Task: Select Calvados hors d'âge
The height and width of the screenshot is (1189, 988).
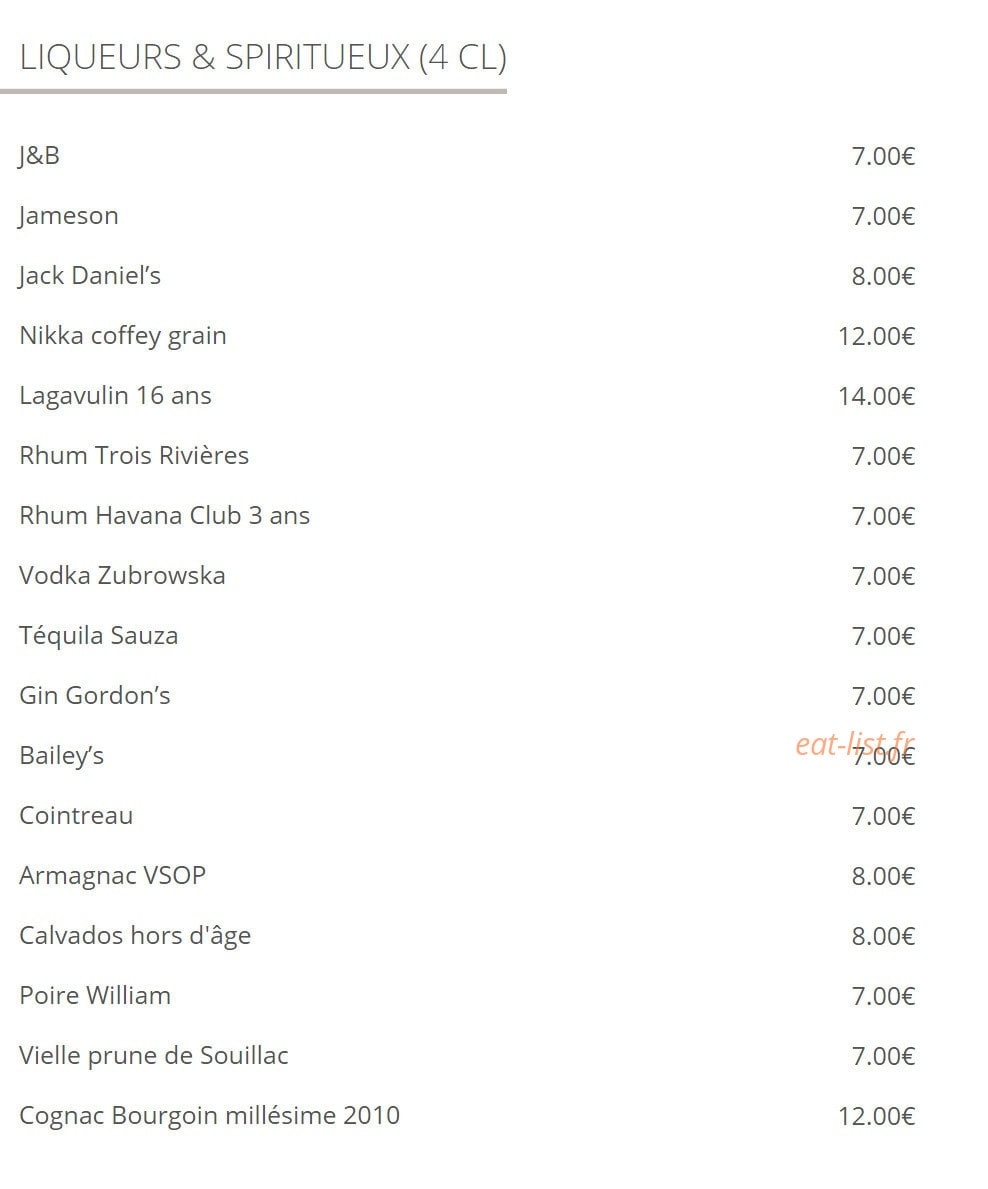Action: [135, 936]
